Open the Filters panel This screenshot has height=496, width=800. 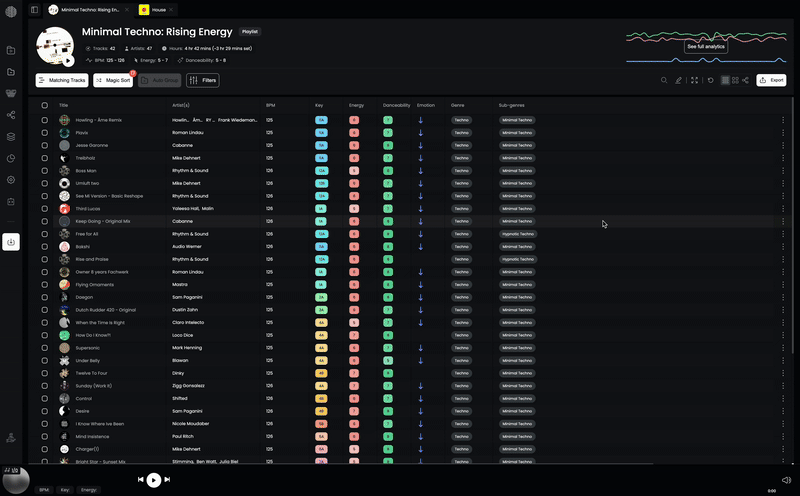(202, 80)
